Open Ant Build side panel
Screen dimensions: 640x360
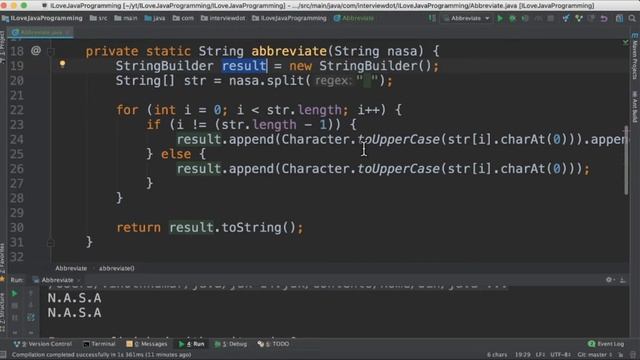pos(635,107)
